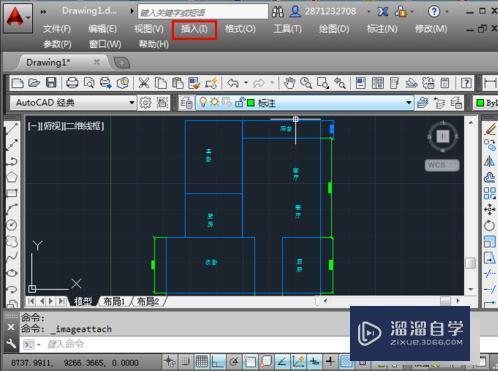Toggle Infer Constraints in status bar
The width and height of the screenshot is (498, 371).
click(169, 361)
